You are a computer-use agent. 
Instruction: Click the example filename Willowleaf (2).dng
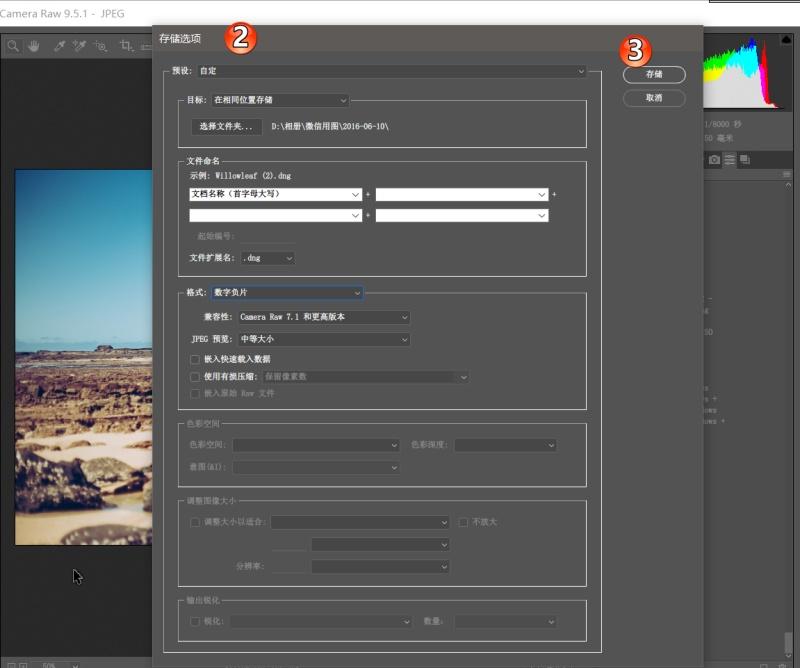[x=253, y=176]
